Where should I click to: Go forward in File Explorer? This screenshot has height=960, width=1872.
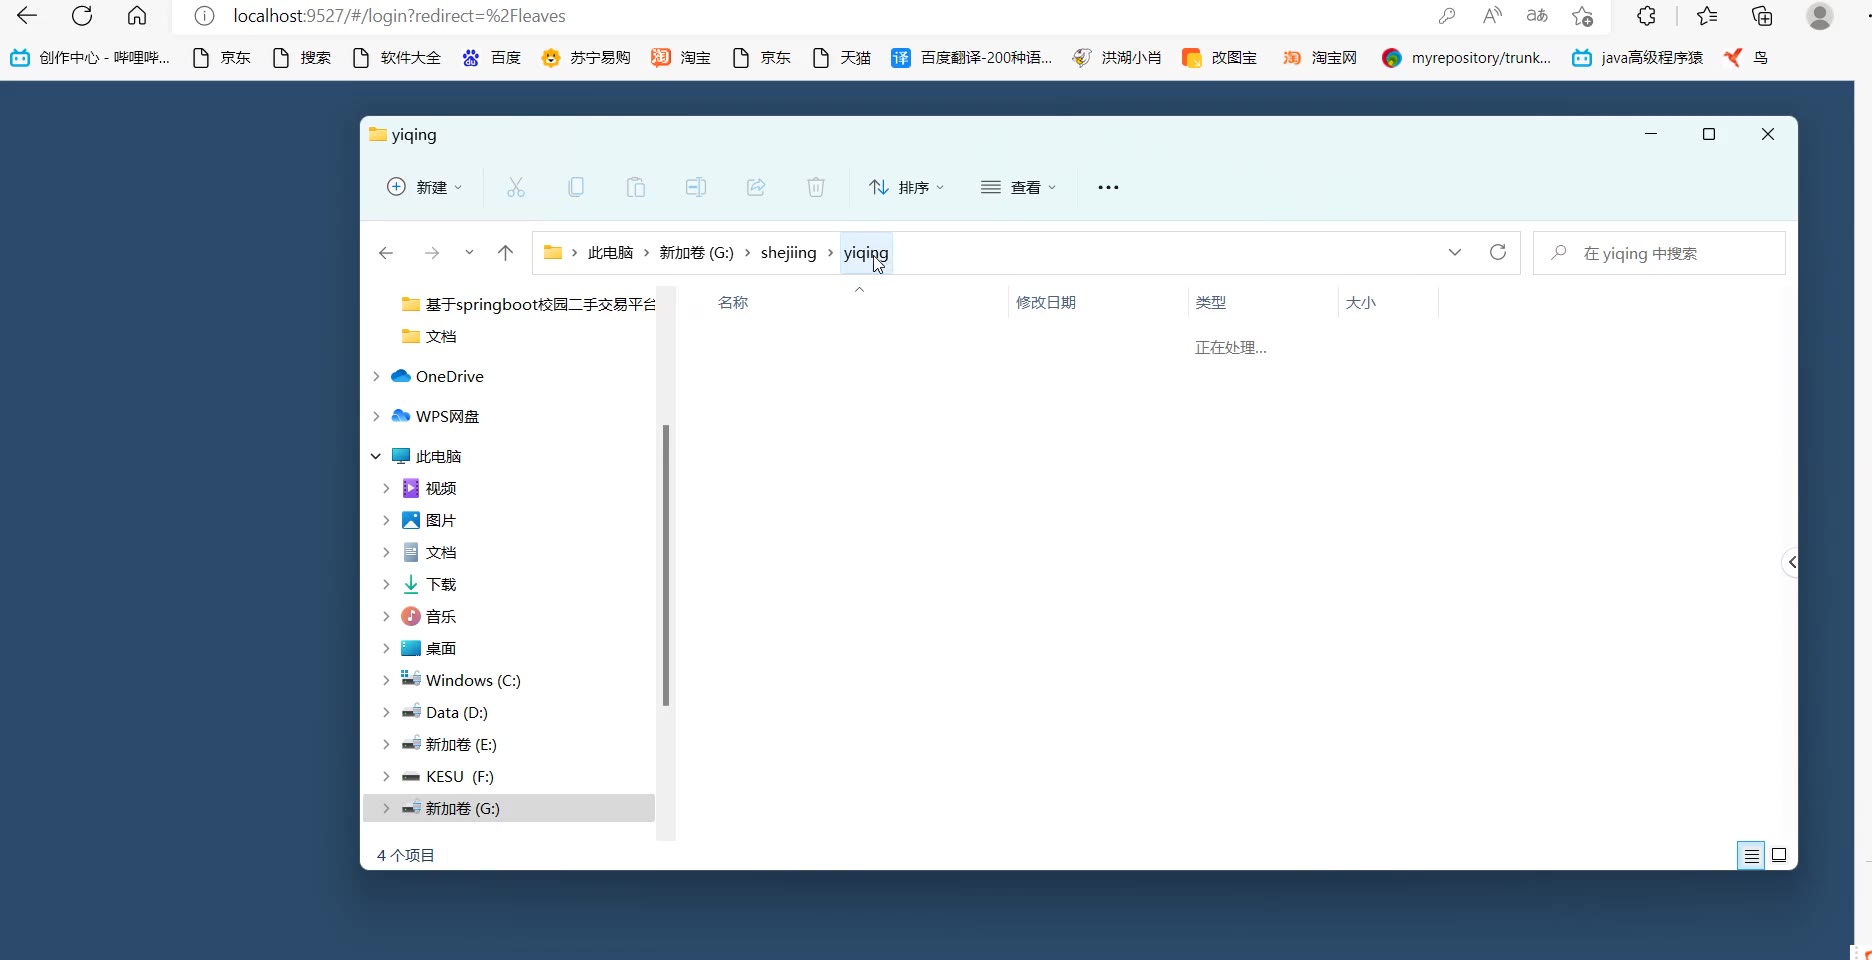(431, 253)
